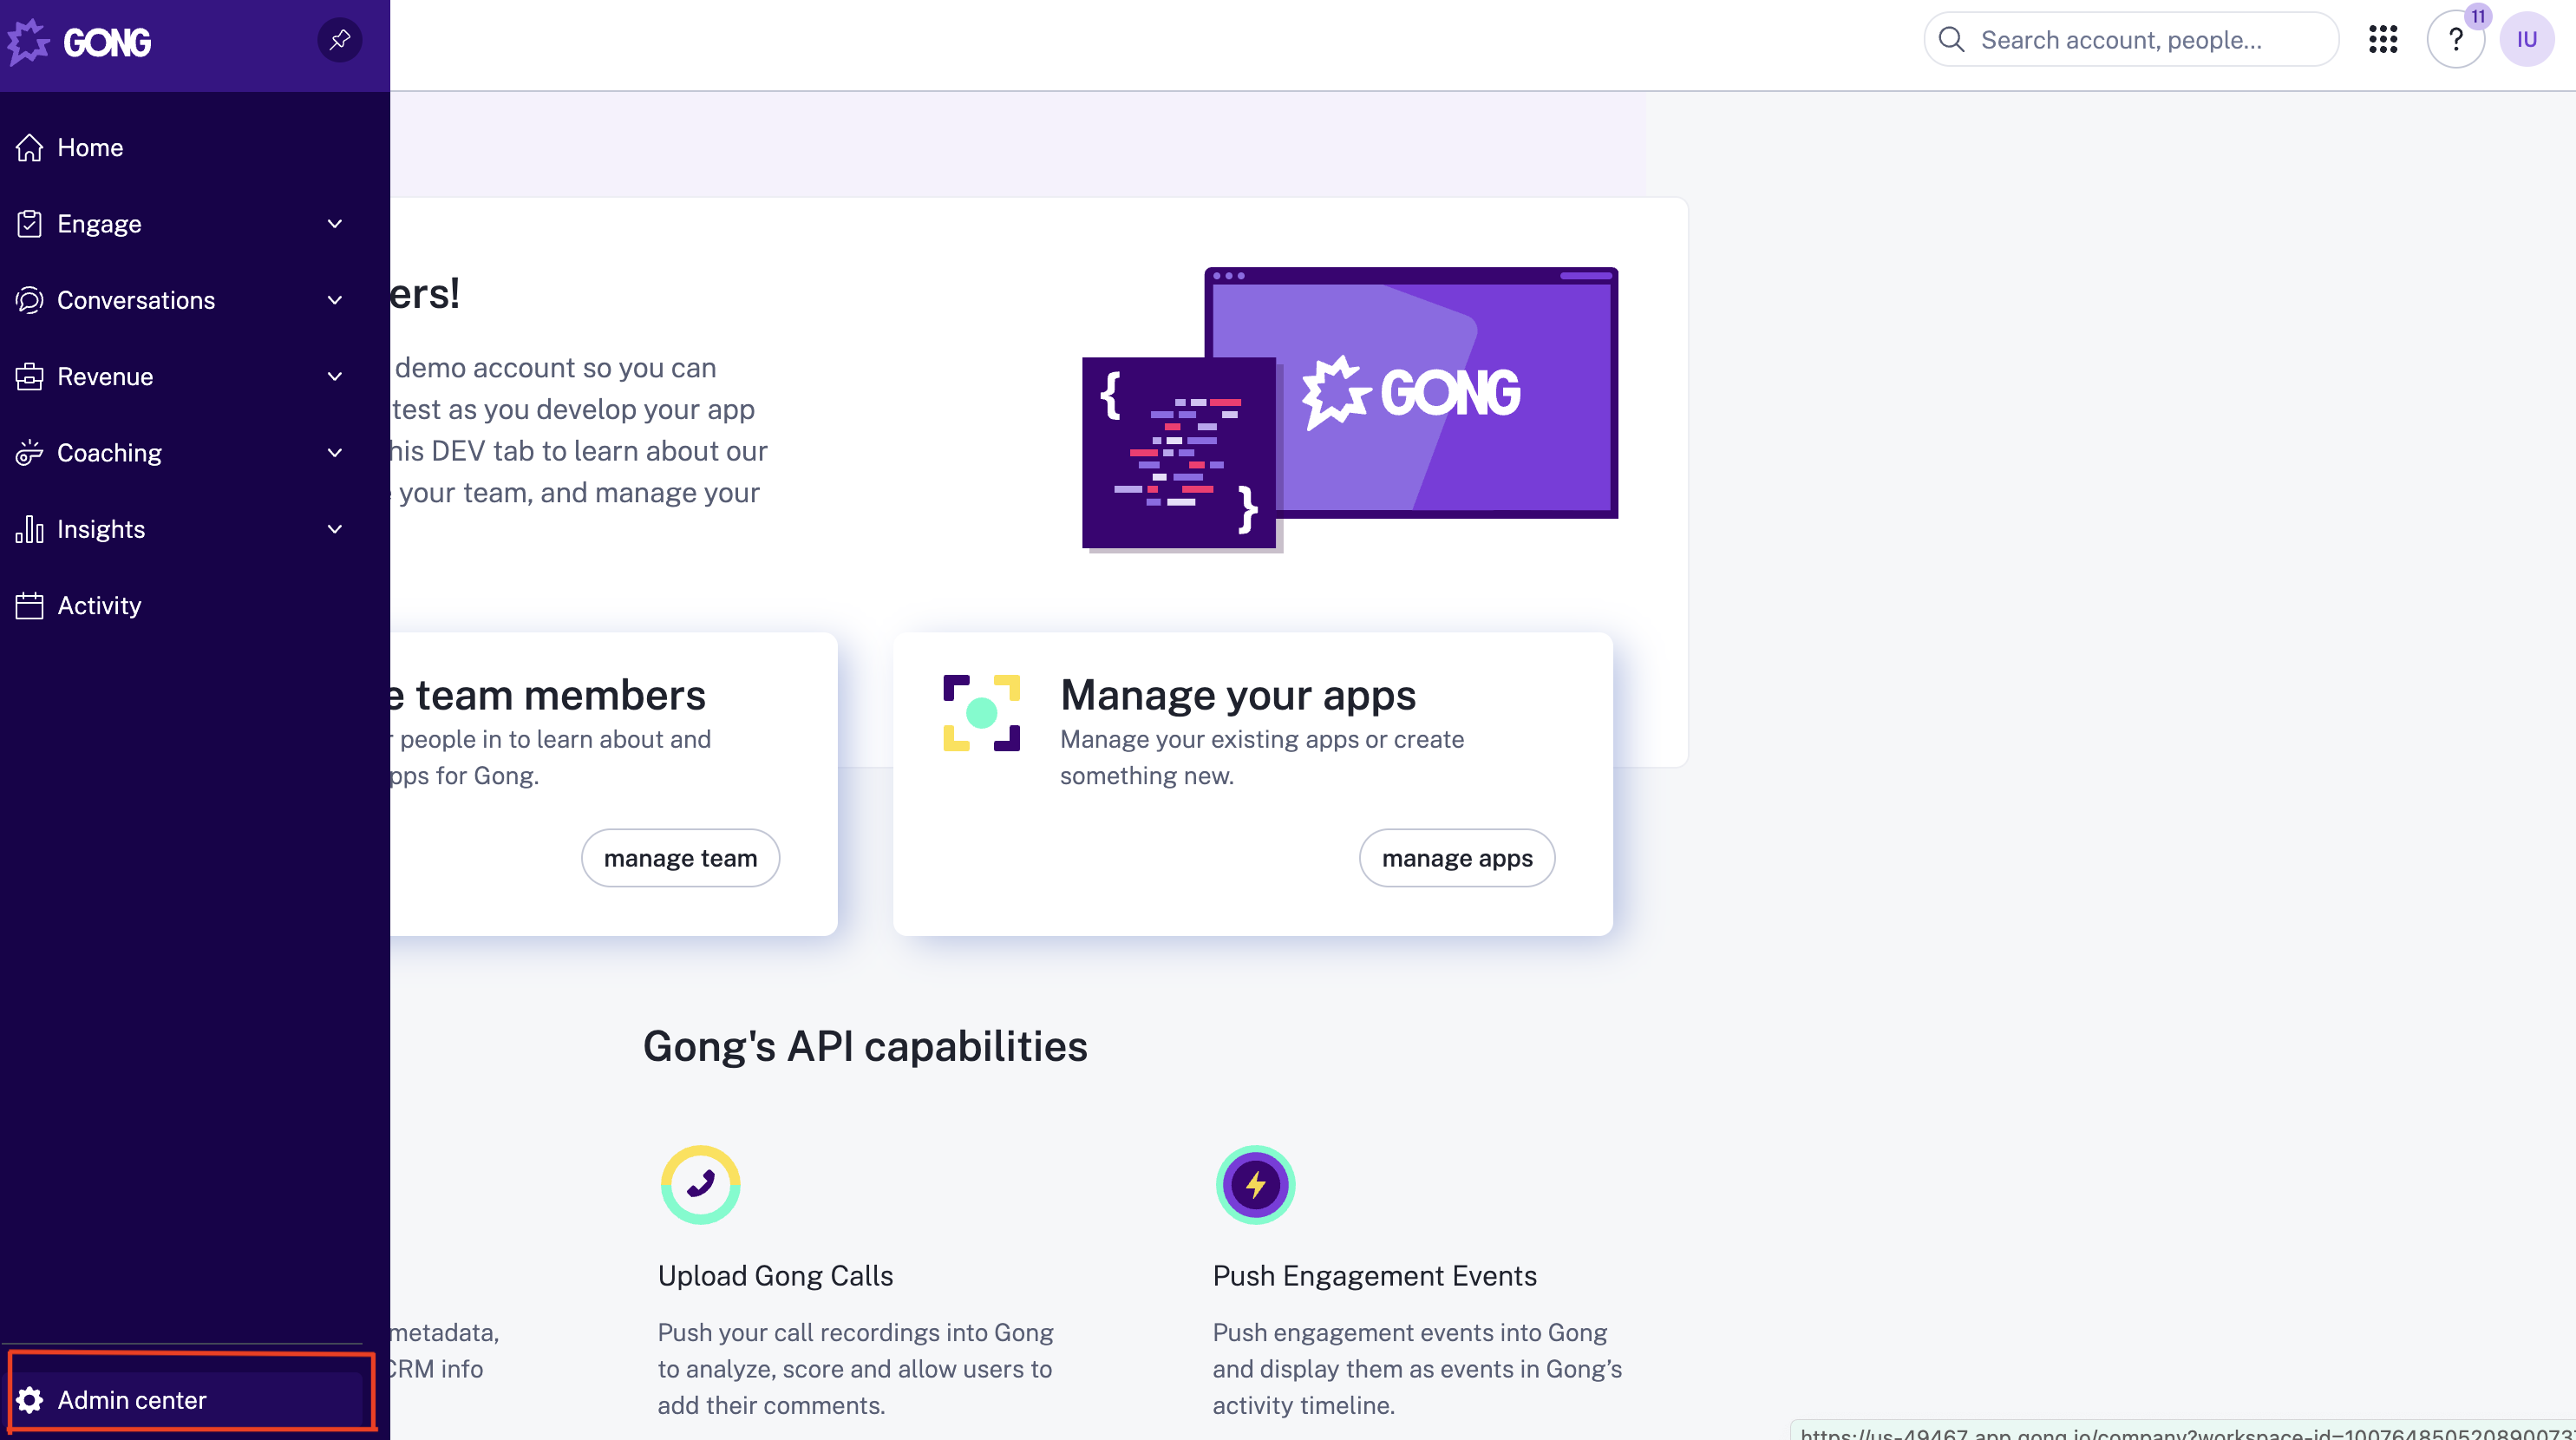Click the Gong's API capabilities heading

(x=865, y=1047)
